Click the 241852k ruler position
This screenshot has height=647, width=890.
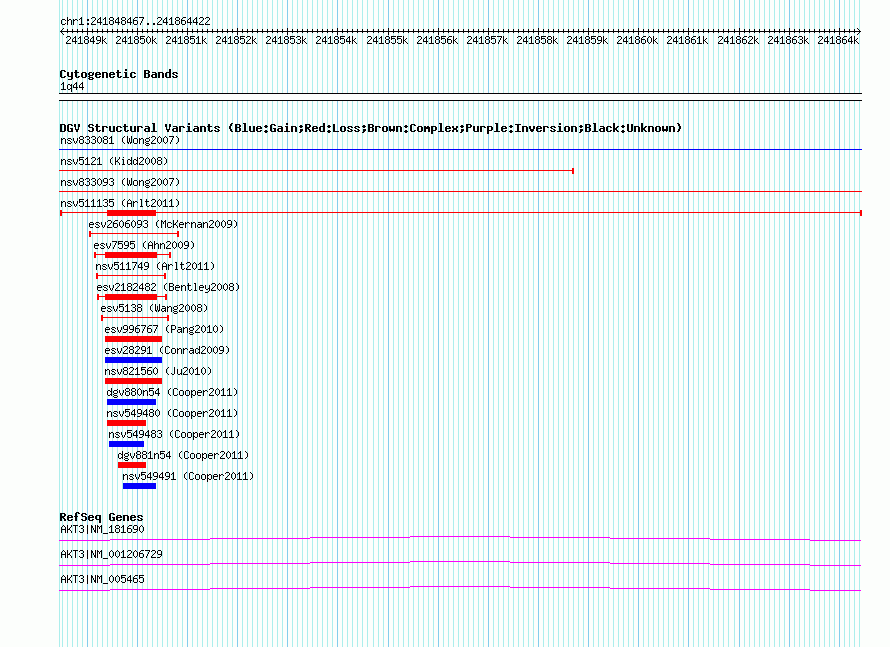coord(236,40)
